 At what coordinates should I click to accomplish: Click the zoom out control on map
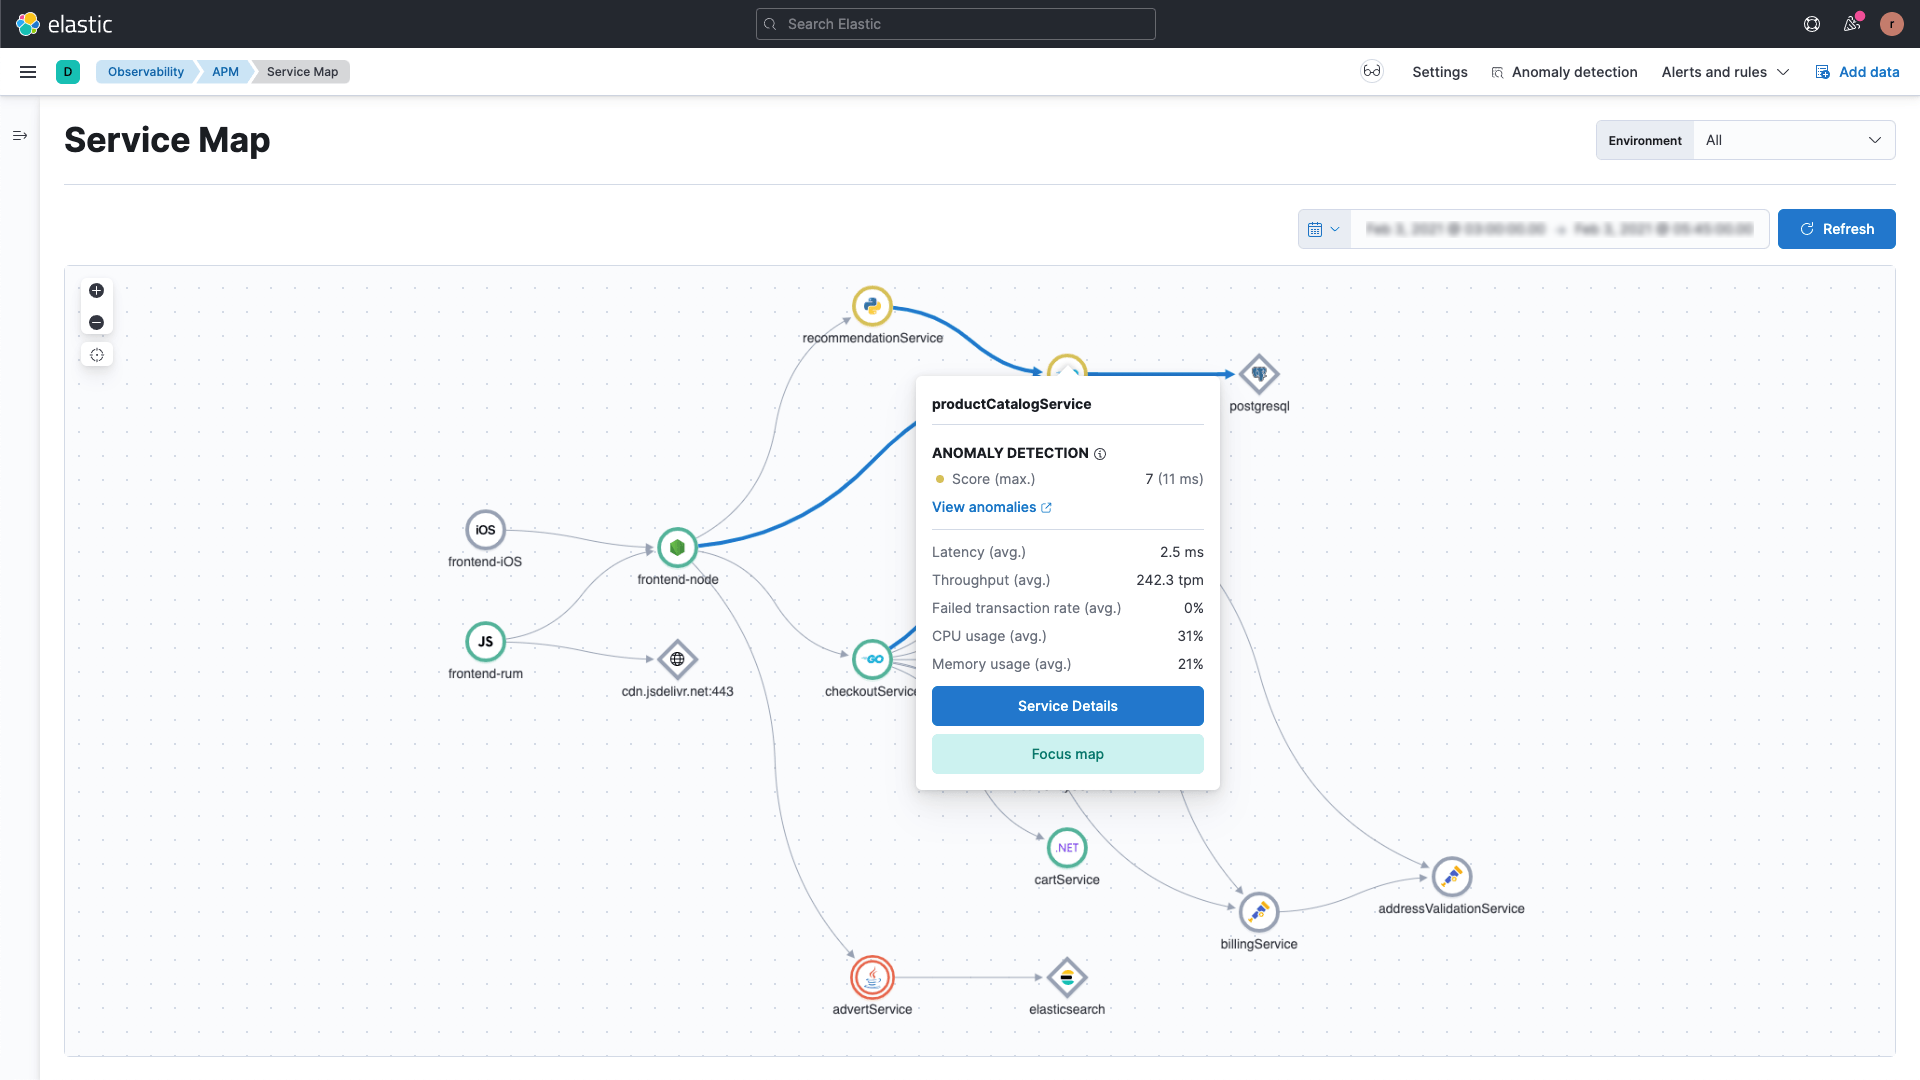point(96,322)
